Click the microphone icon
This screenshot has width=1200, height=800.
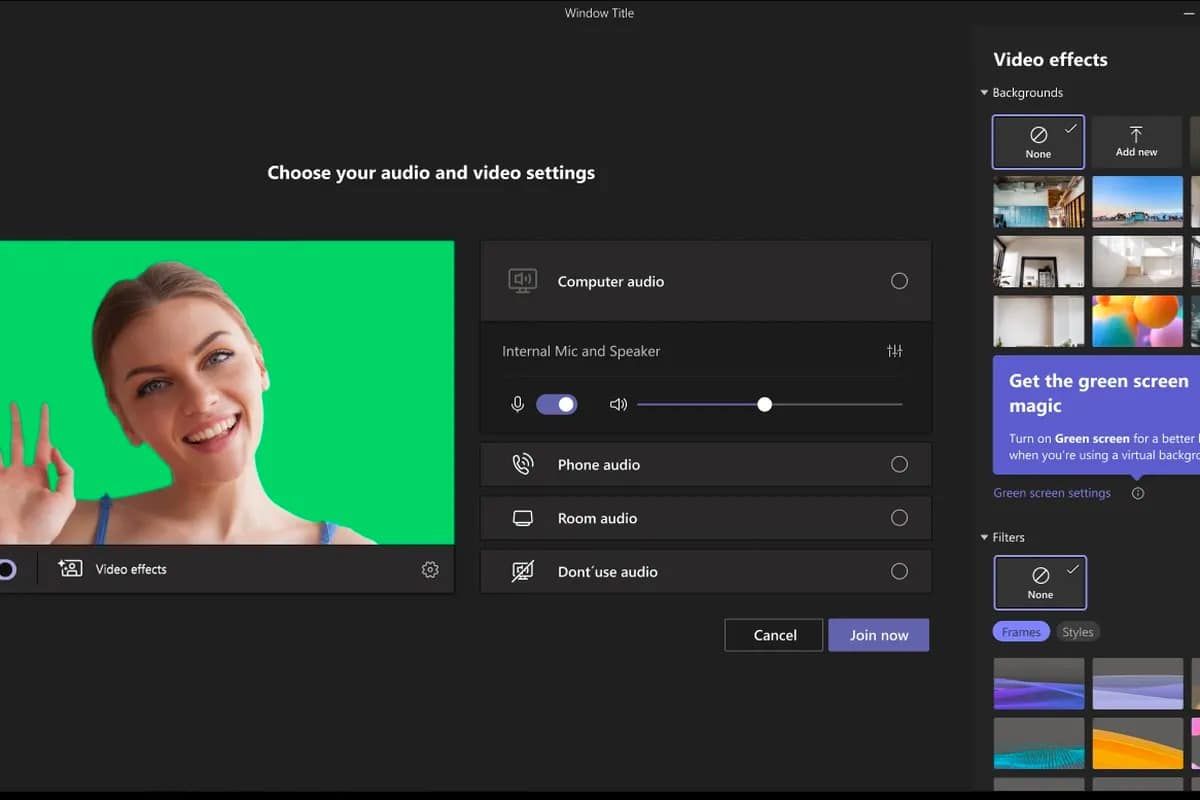click(517, 404)
